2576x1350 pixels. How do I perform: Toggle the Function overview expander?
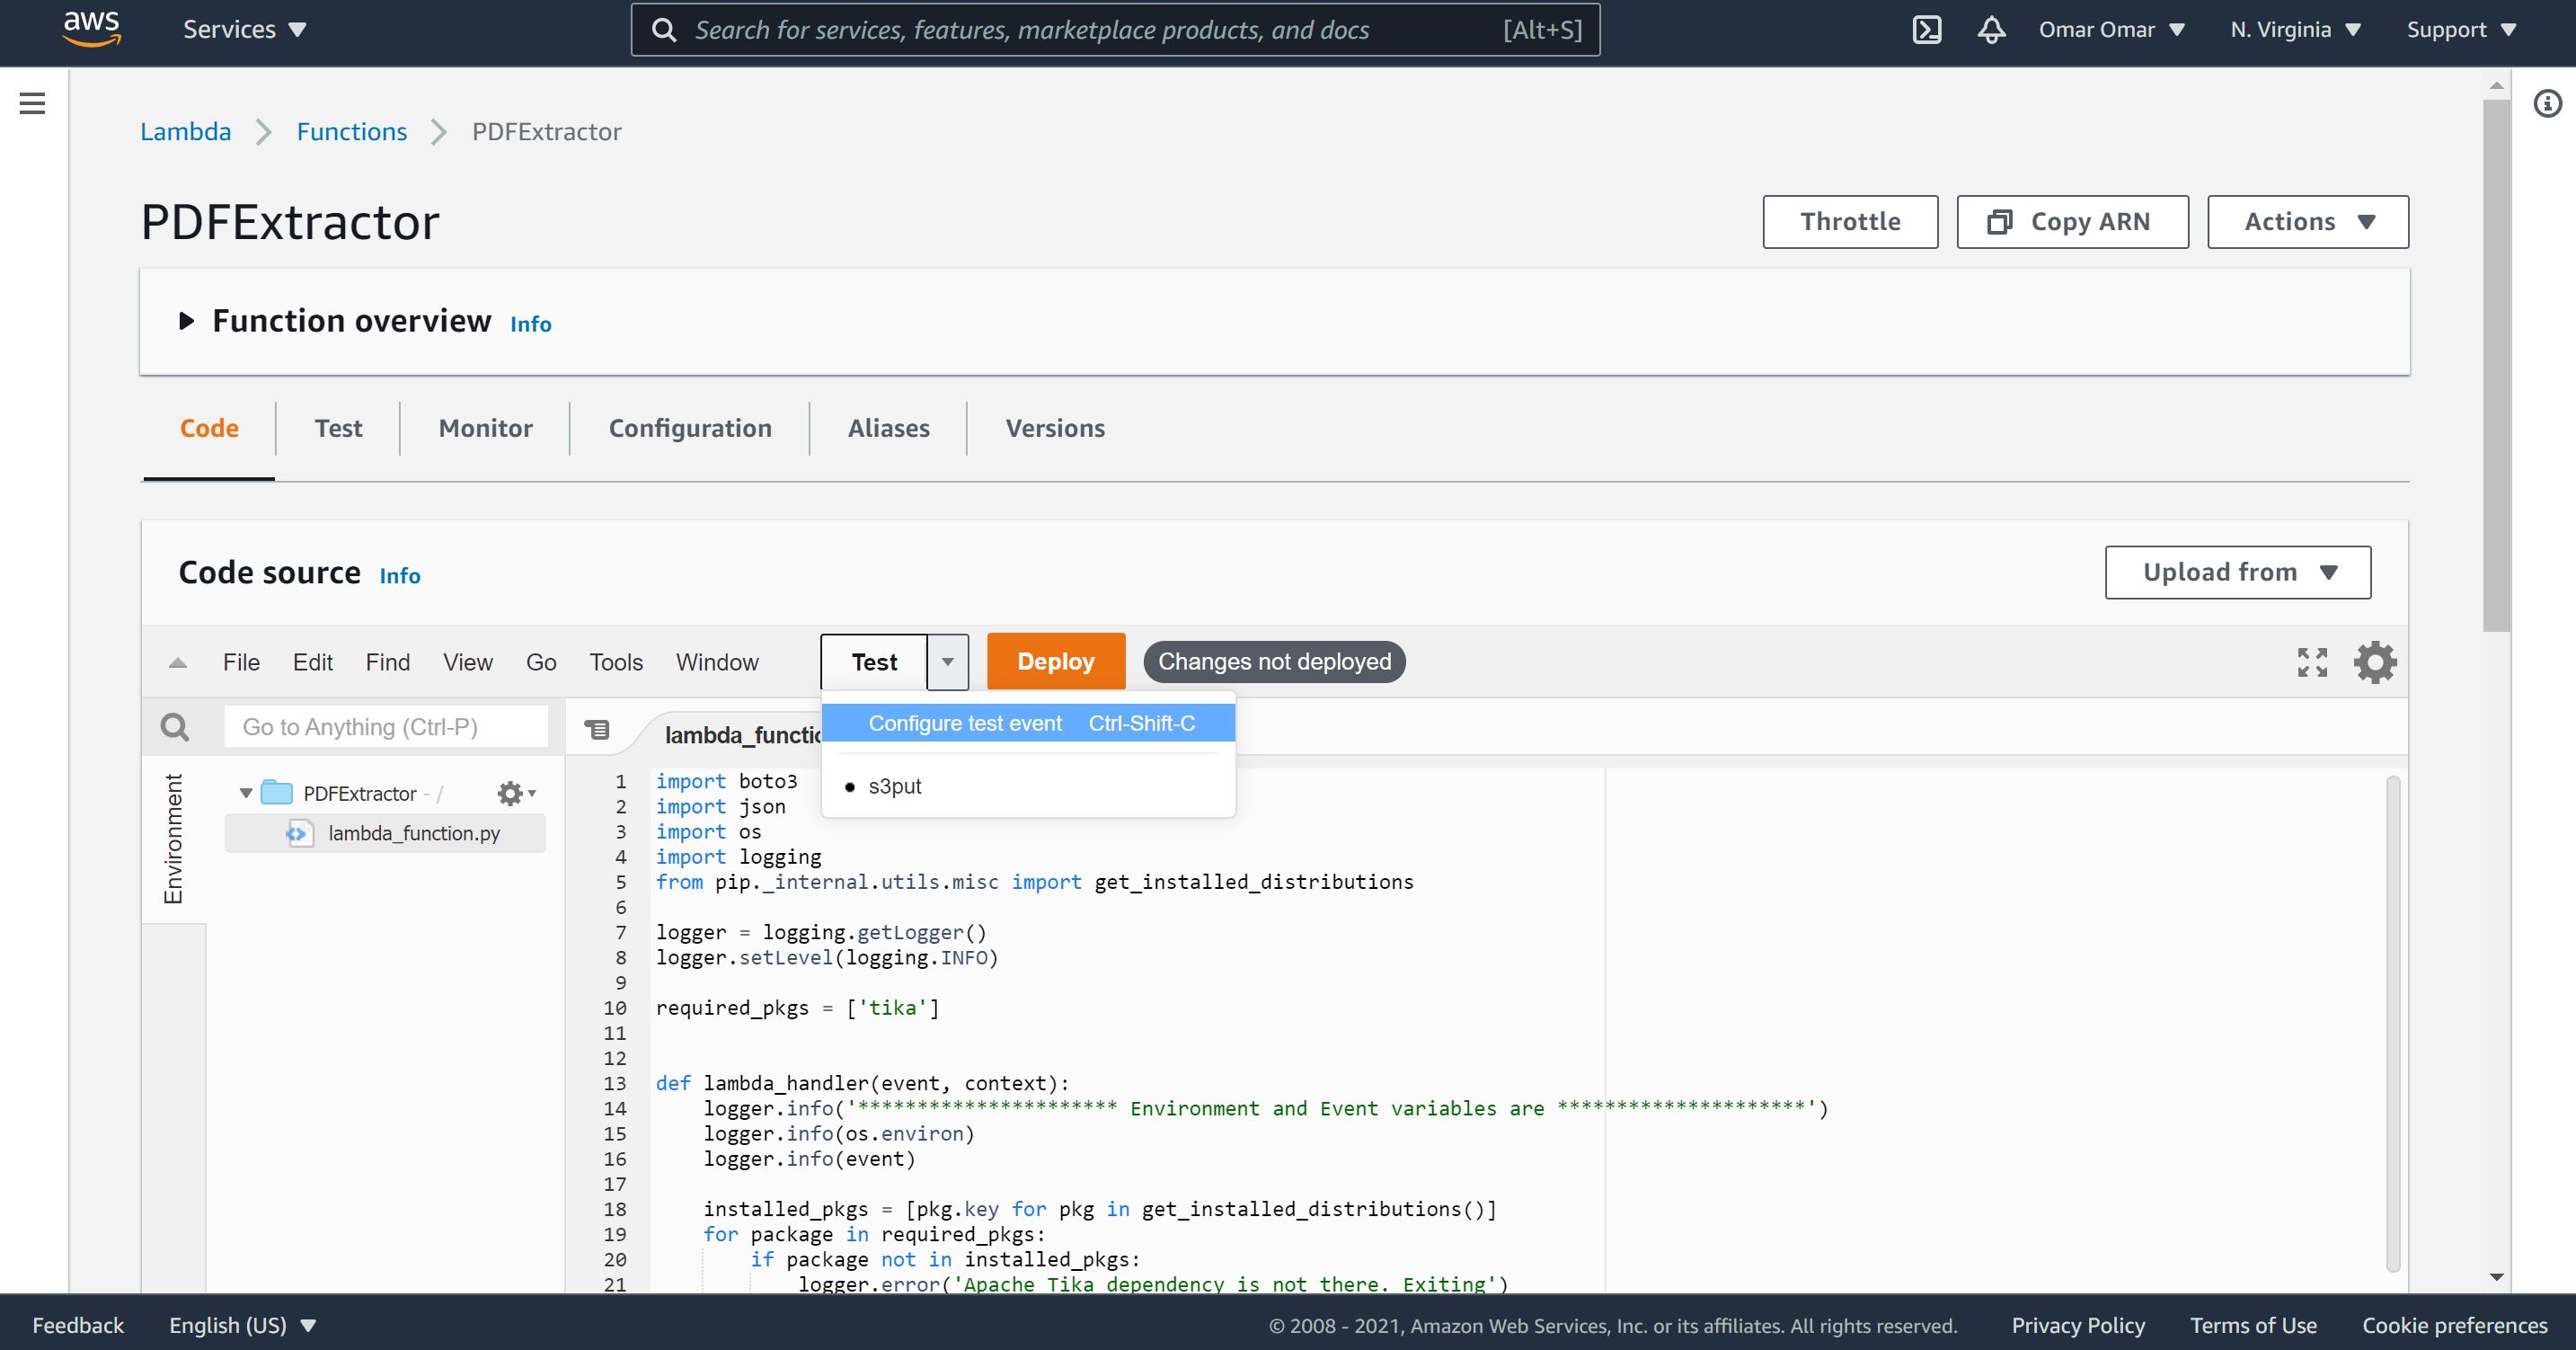pos(186,322)
